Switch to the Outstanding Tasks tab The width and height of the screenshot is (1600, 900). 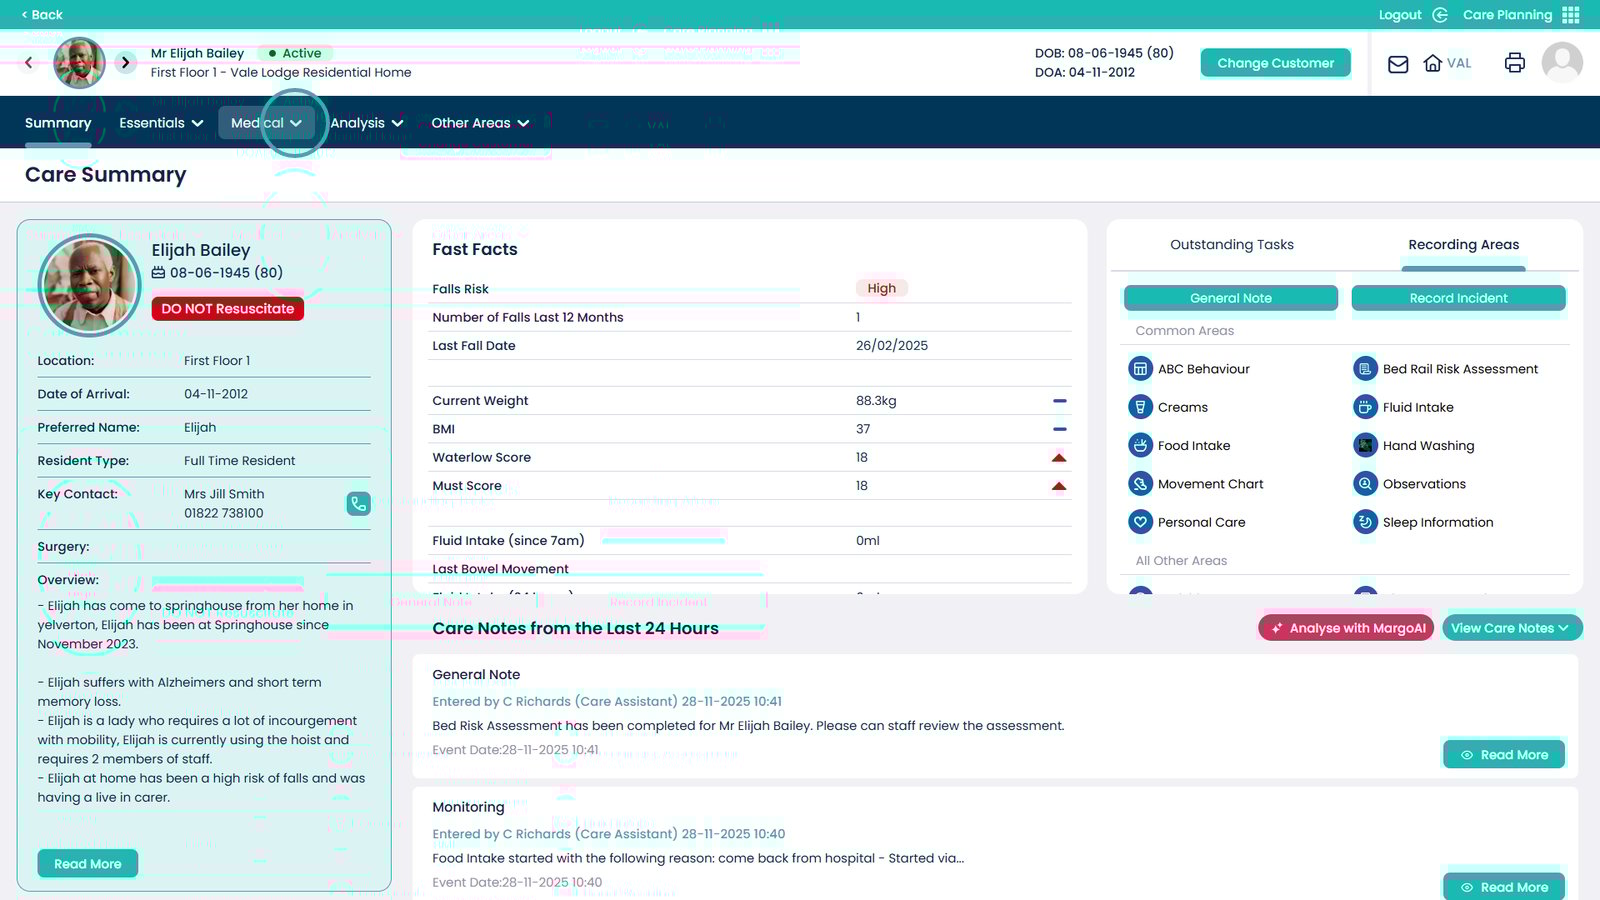1231,245
